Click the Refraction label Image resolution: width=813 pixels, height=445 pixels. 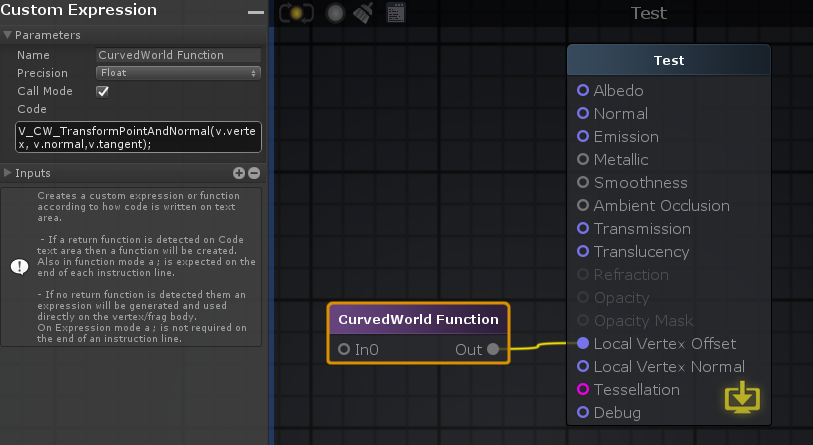(x=631, y=274)
